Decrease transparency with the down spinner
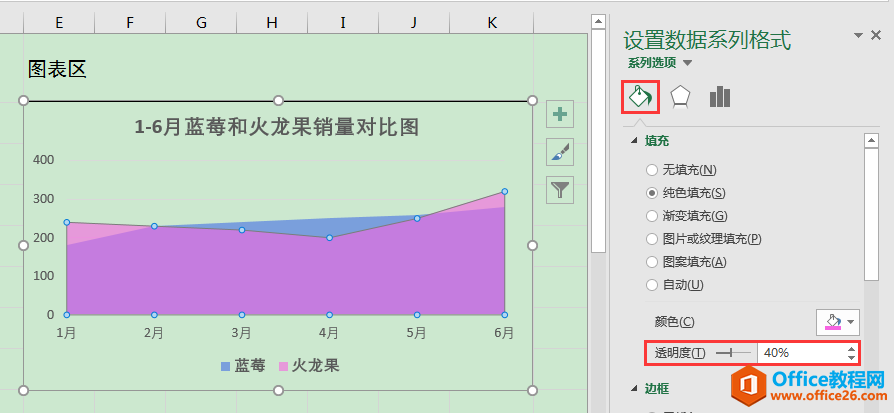 [x=852, y=358]
